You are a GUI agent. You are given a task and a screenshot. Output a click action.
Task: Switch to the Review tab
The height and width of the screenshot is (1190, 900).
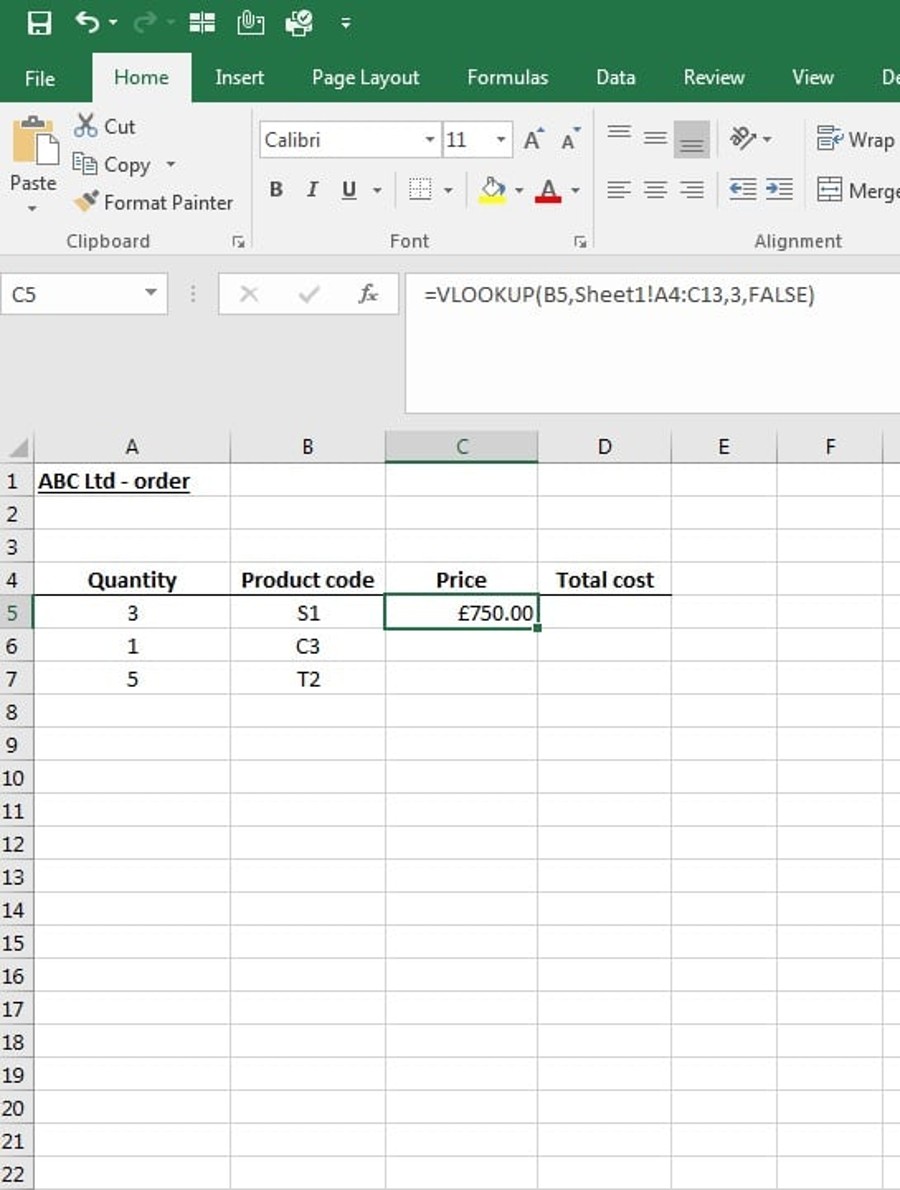pos(713,77)
